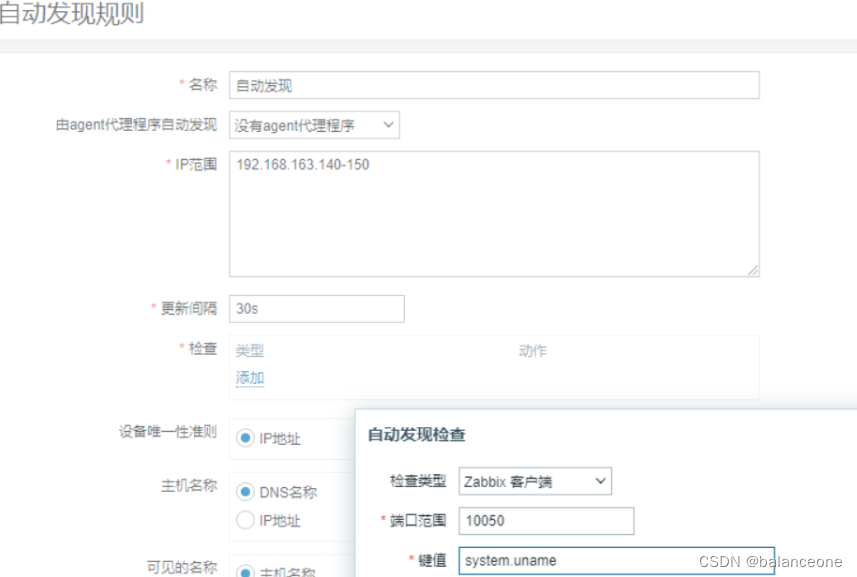Select the 主机名称 radio for 可见的名称

pyautogui.click(x=245, y=572)
